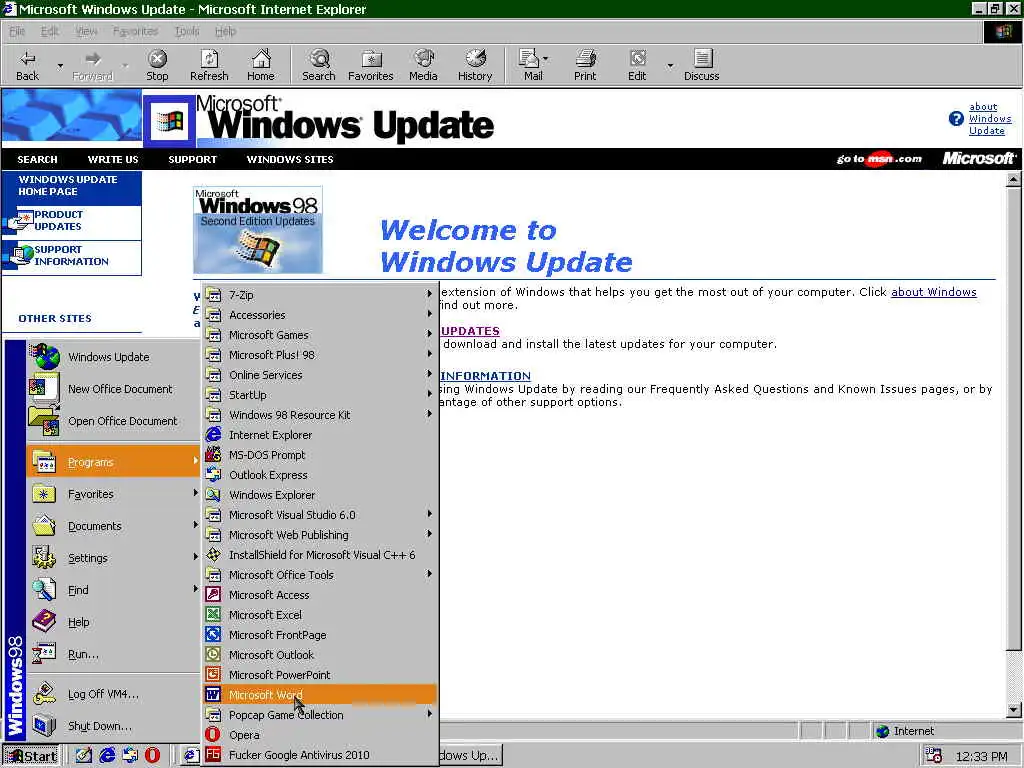The image size is (1024, 768).
Task: Click WRITE US in the black navigation bar
Action: tap(113, 159)
